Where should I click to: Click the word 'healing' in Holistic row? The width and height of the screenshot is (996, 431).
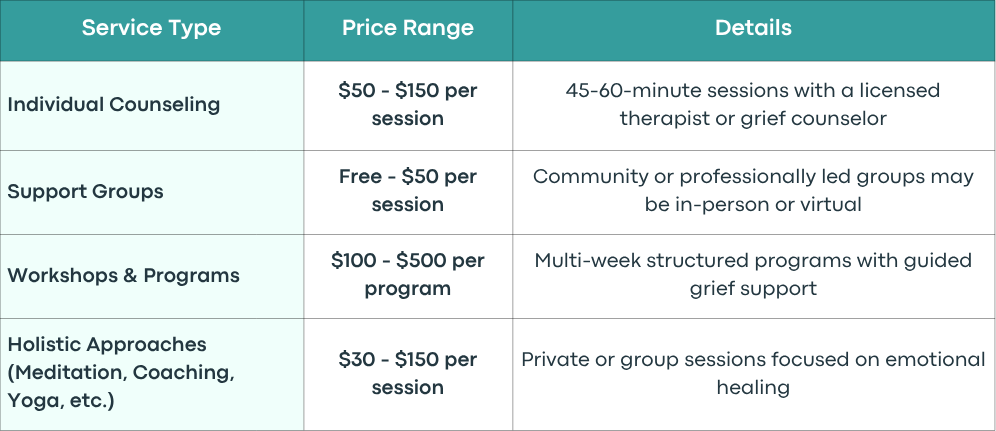[753, 387]
